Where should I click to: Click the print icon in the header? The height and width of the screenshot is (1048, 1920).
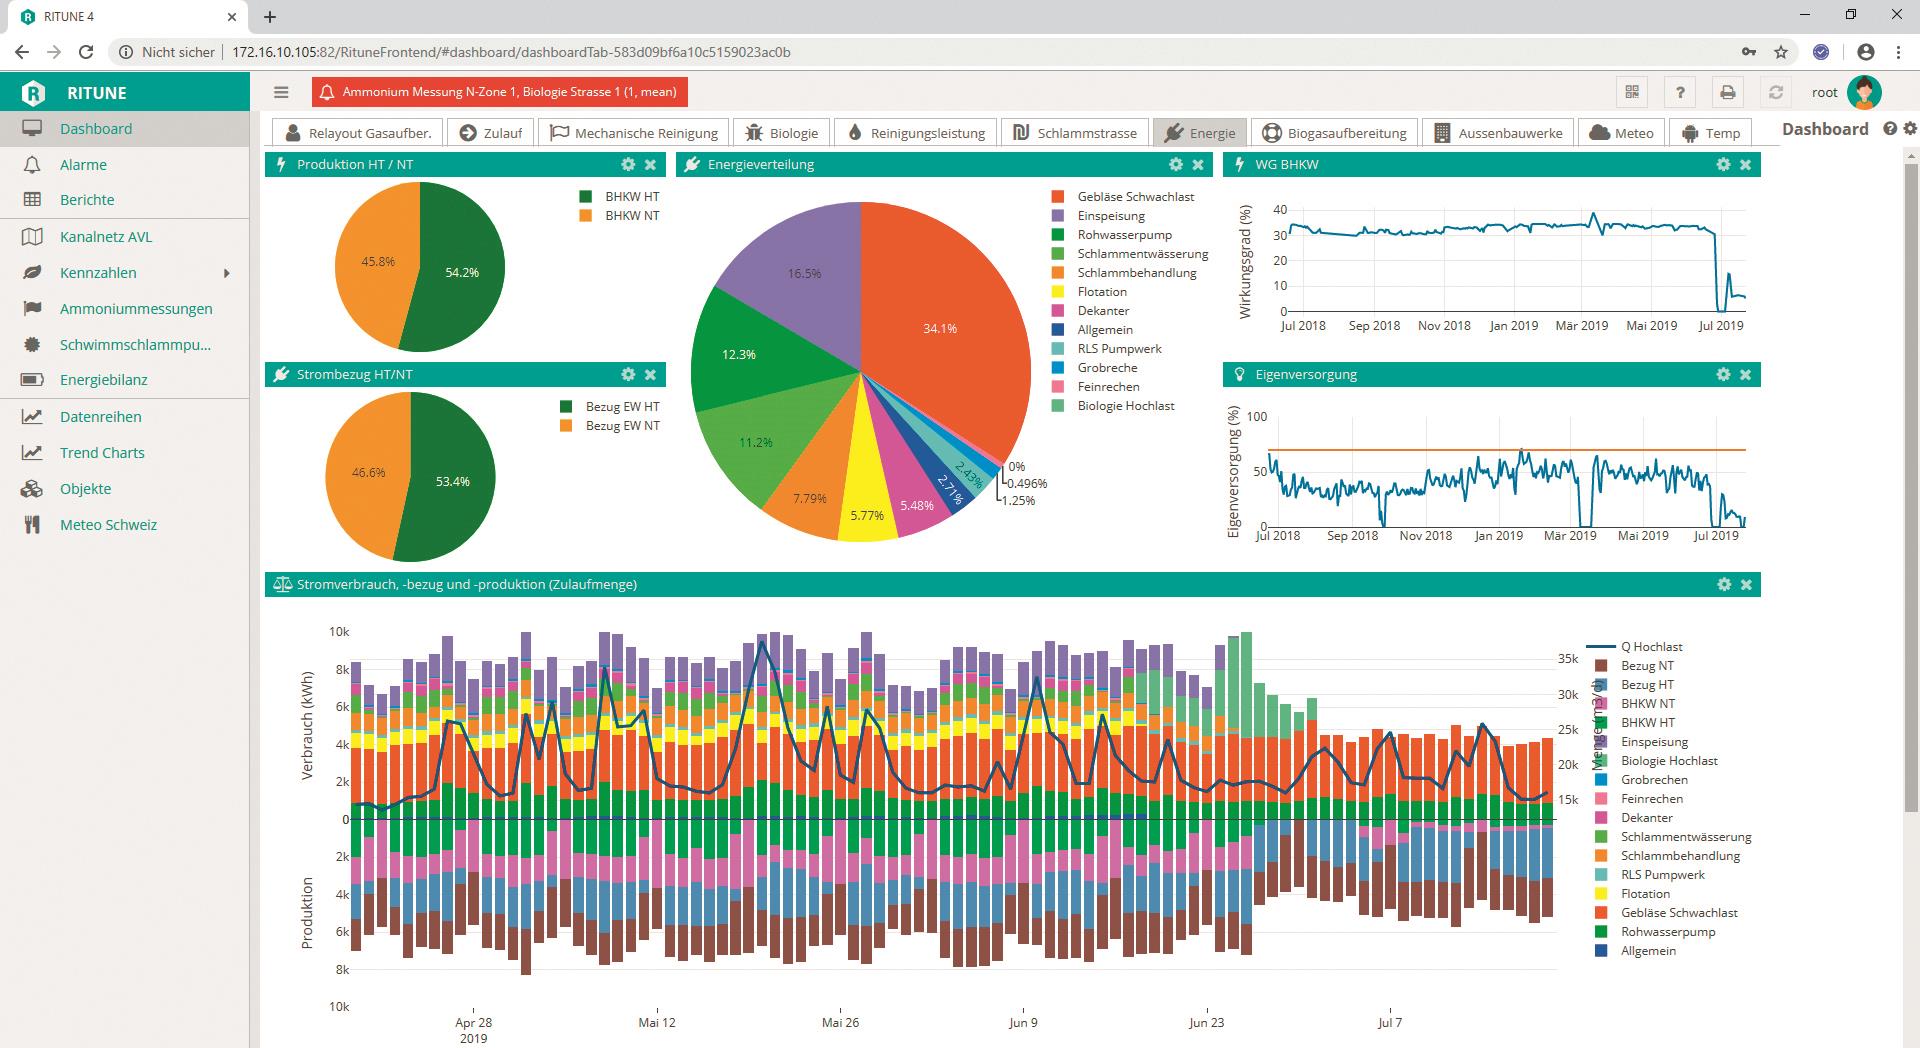coord(1727,91)
